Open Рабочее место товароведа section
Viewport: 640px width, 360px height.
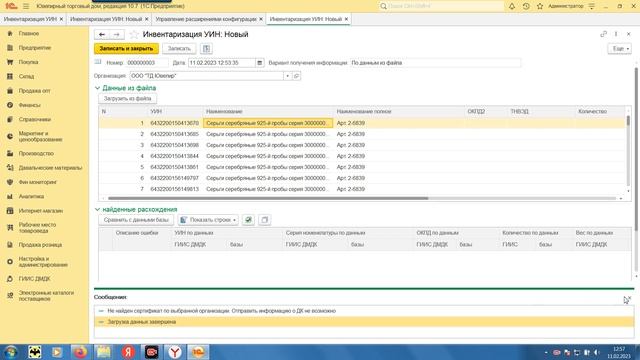[x=37, y=228]
